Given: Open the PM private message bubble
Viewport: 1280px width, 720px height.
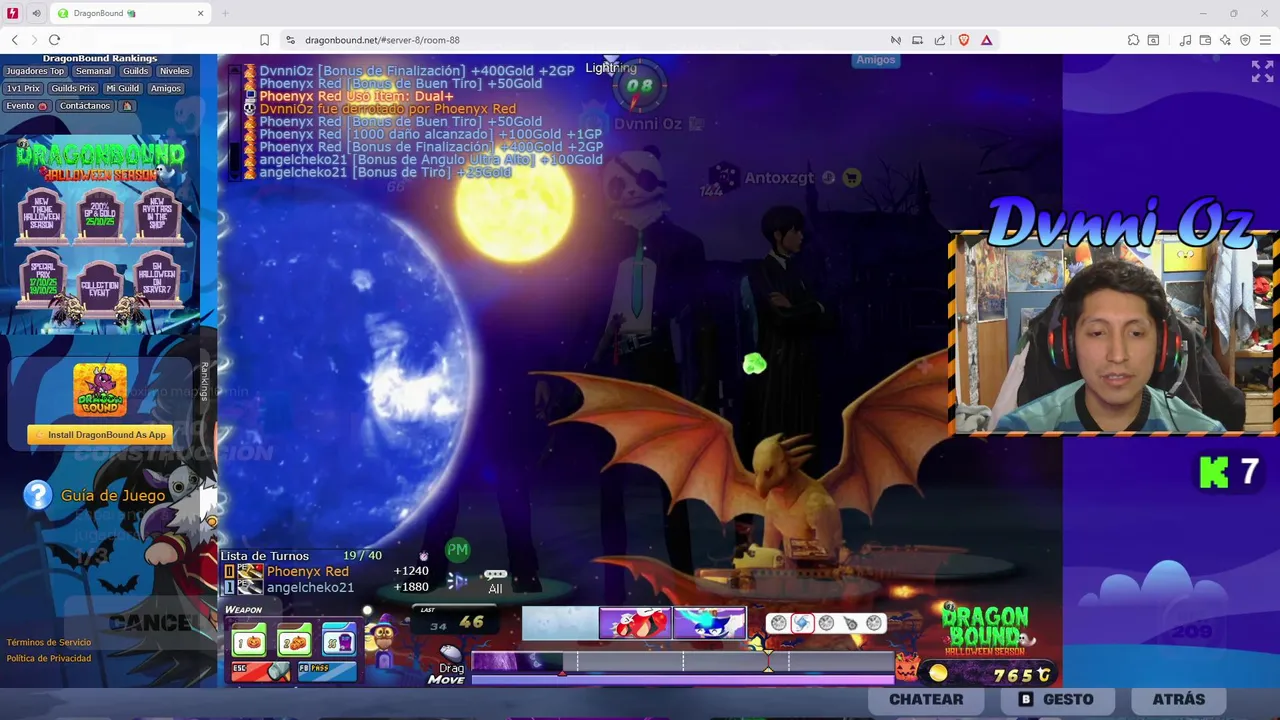Looking at the screenshot, I should 457,549.
